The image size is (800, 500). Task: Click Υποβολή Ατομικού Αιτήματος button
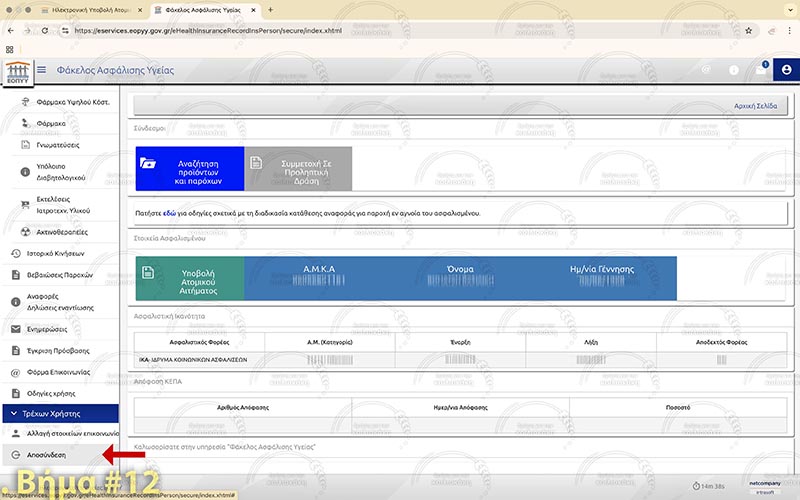pos(190,278)
